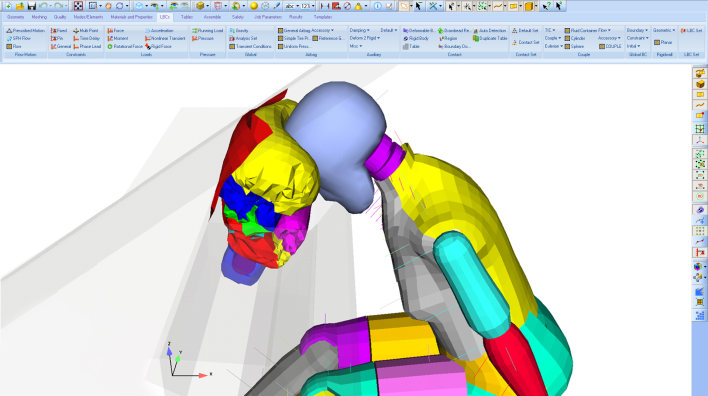
Task: Switch to the Meshing ribbon tab
Action: pyautogui.click(x=39, y=17)
